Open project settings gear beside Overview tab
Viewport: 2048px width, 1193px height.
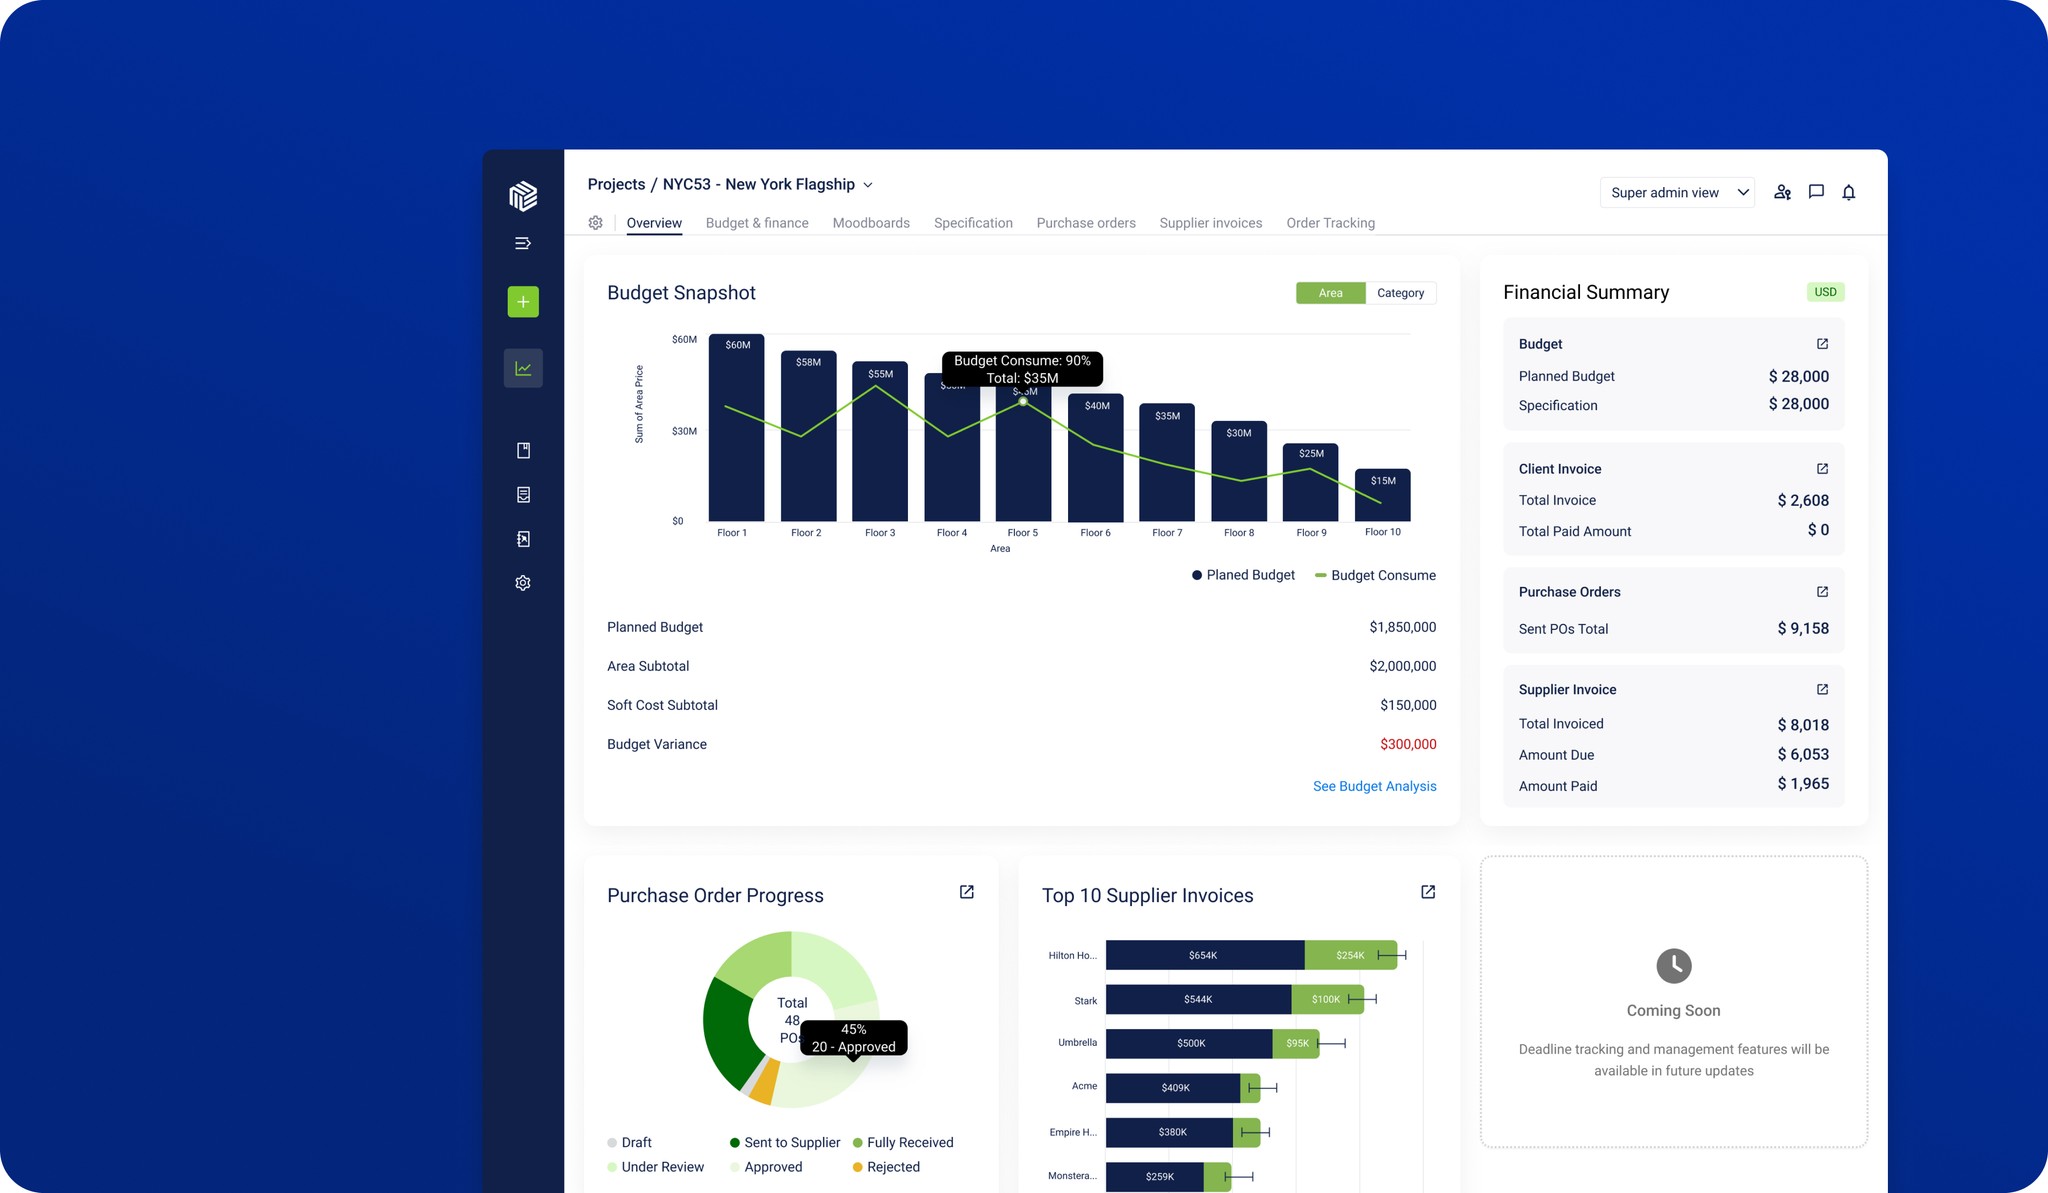[596, 223]
